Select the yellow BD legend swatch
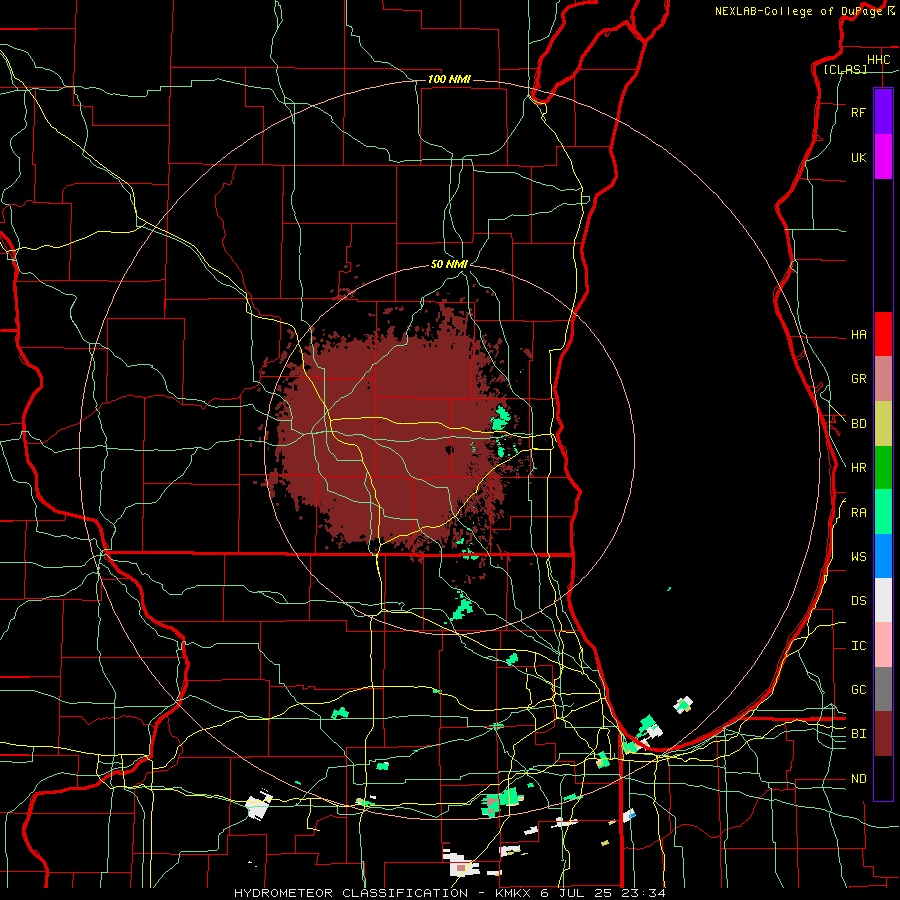This screenshot has height=900, width=900. 883,423
